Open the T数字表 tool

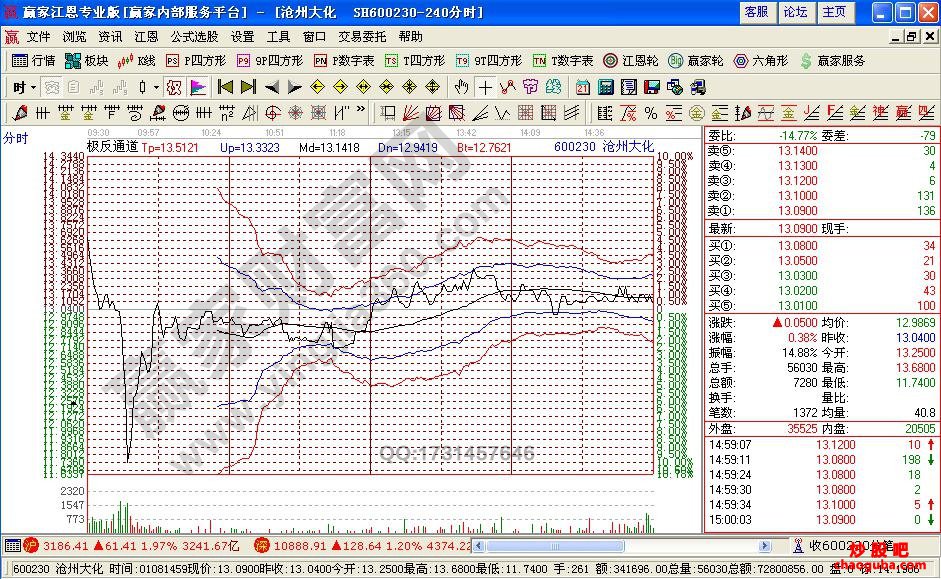(564, 61)
